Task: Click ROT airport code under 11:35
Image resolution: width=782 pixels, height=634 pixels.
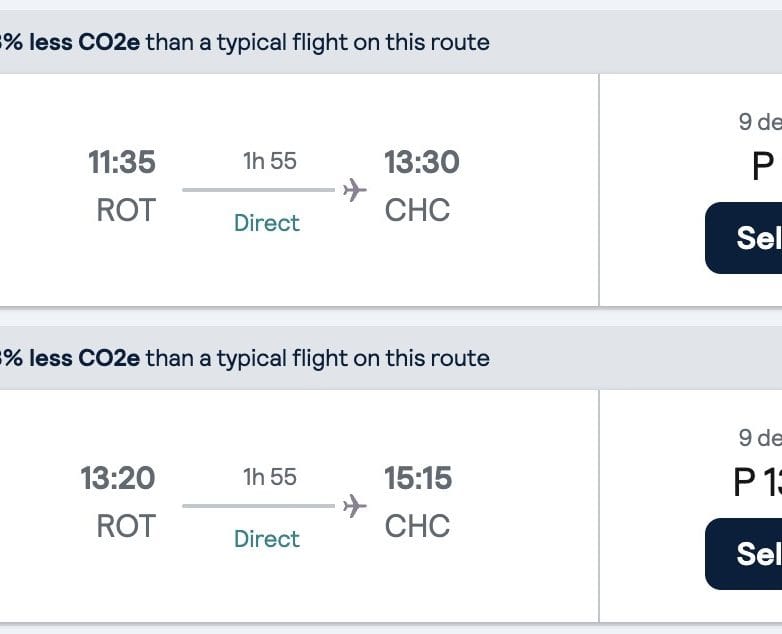Action: [x=126, y=210]
